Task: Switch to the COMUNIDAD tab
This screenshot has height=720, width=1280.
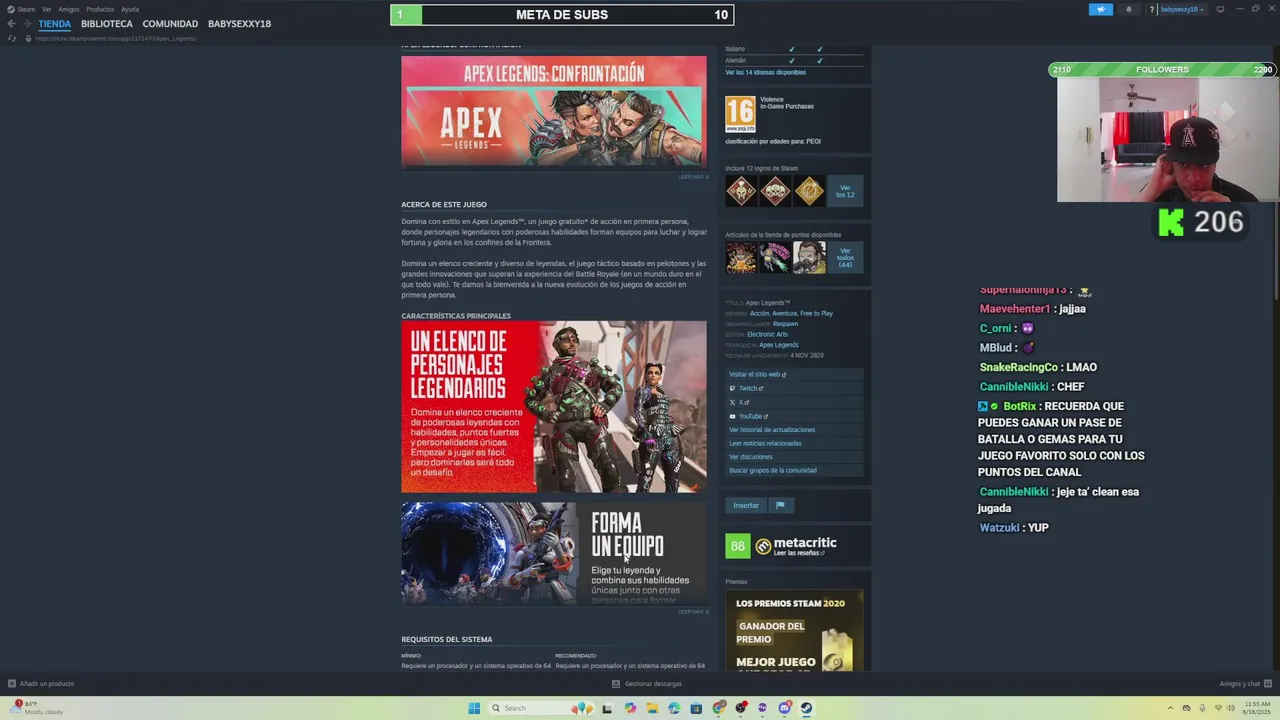Action: (x=170, y=23)
